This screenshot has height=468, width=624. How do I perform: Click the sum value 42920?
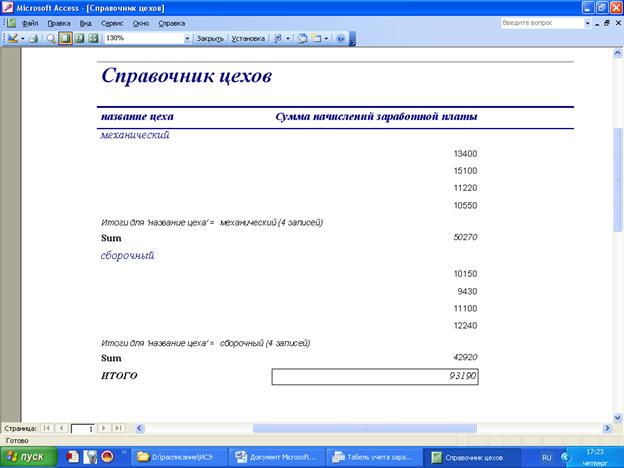(x=465, y=357)
